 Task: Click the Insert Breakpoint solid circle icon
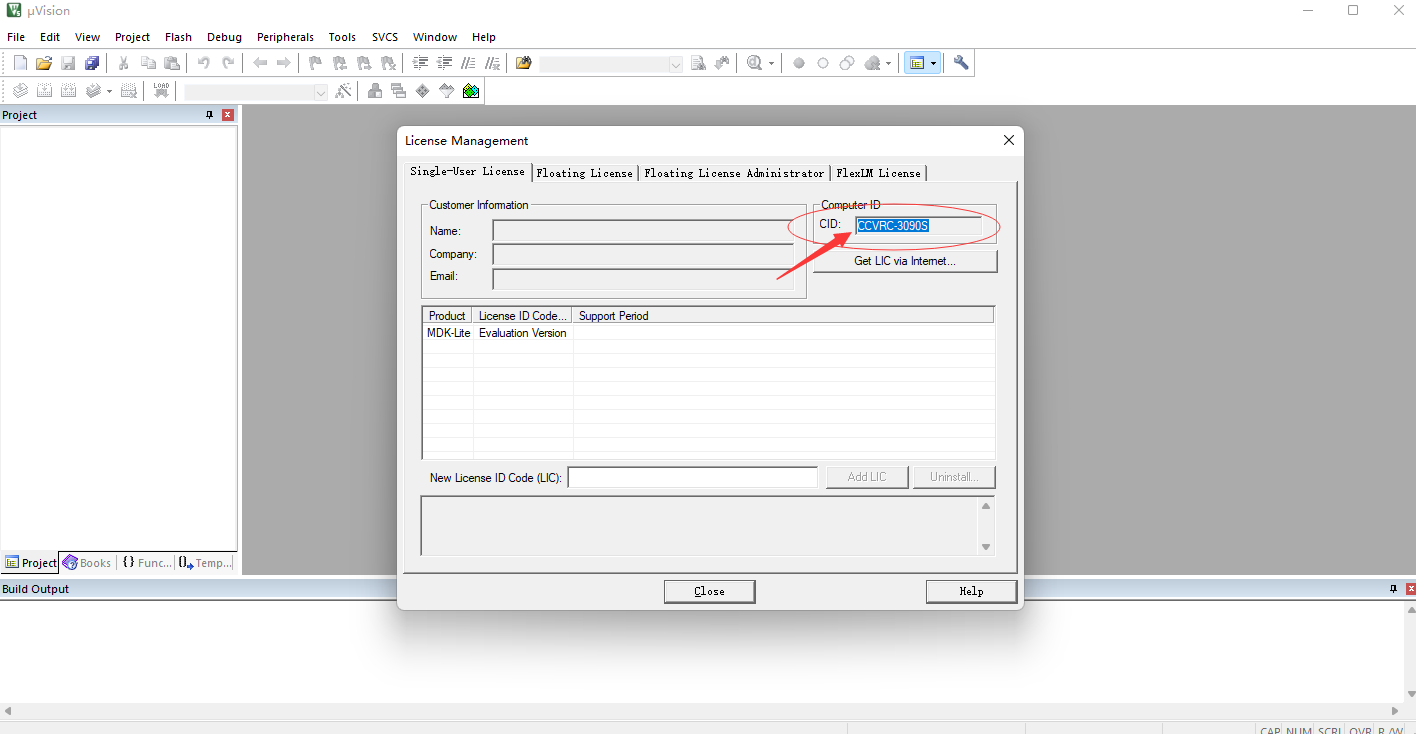pos(799,63)
